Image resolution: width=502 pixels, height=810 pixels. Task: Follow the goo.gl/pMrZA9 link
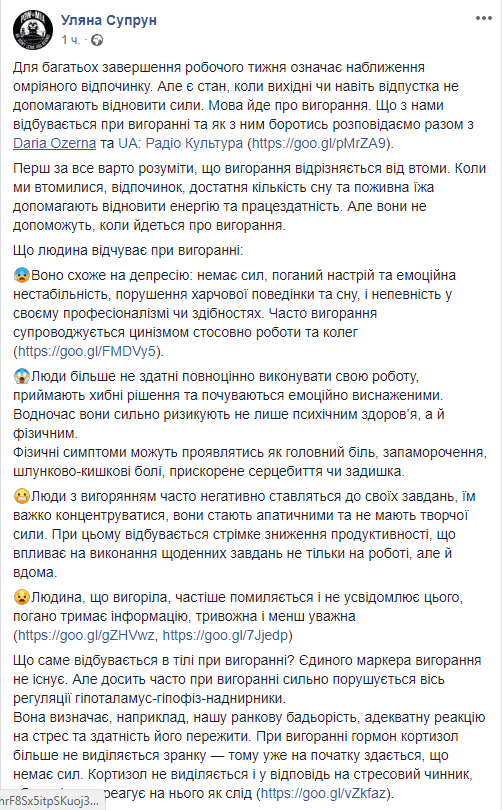coord(319,143)
